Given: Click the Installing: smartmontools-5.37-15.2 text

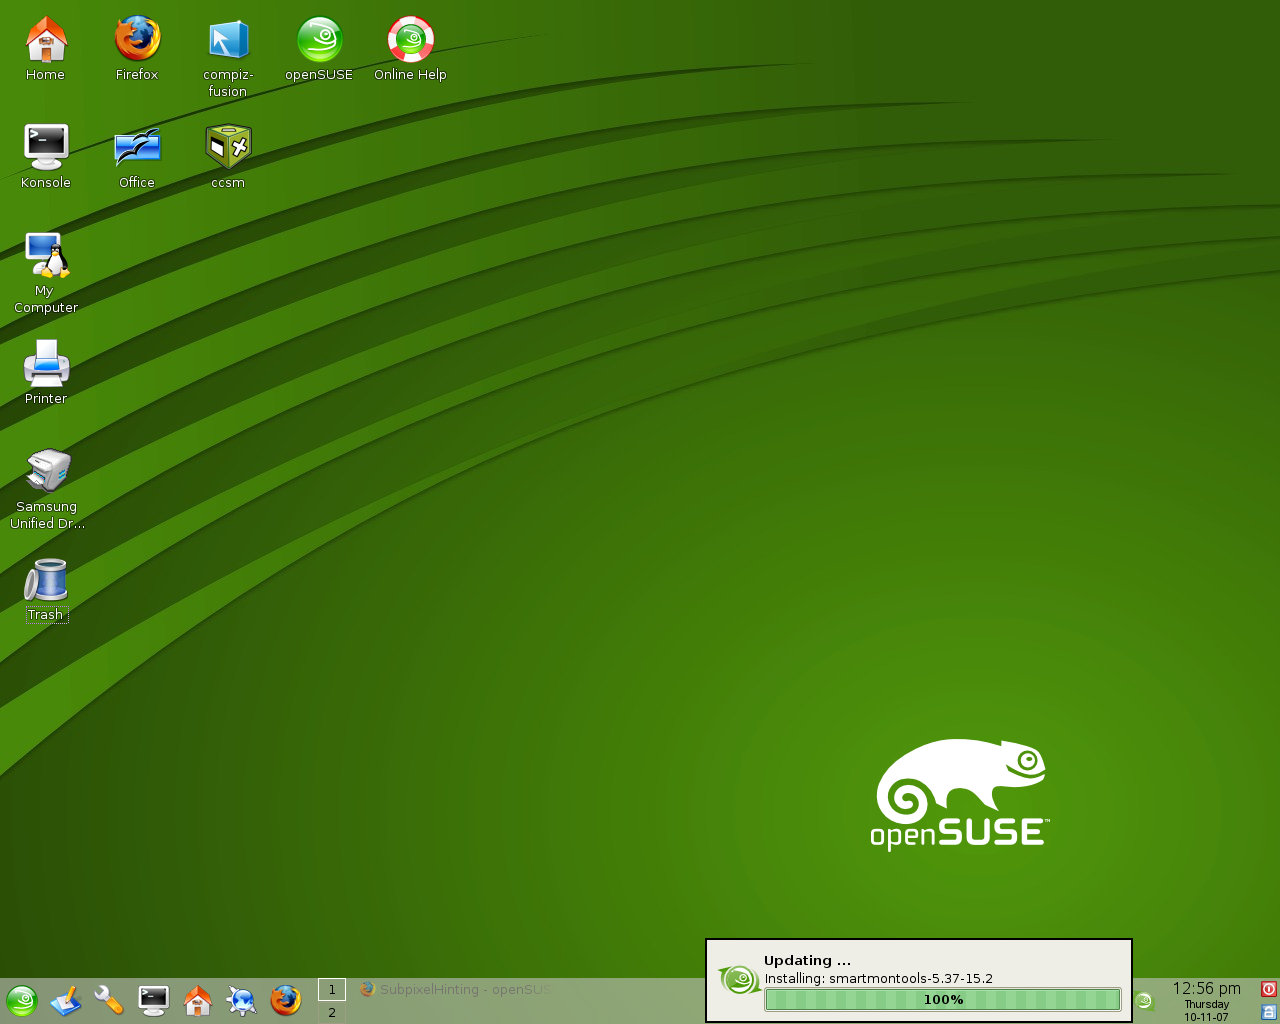Looking at the screenshot, I should (x=879, y=979).
